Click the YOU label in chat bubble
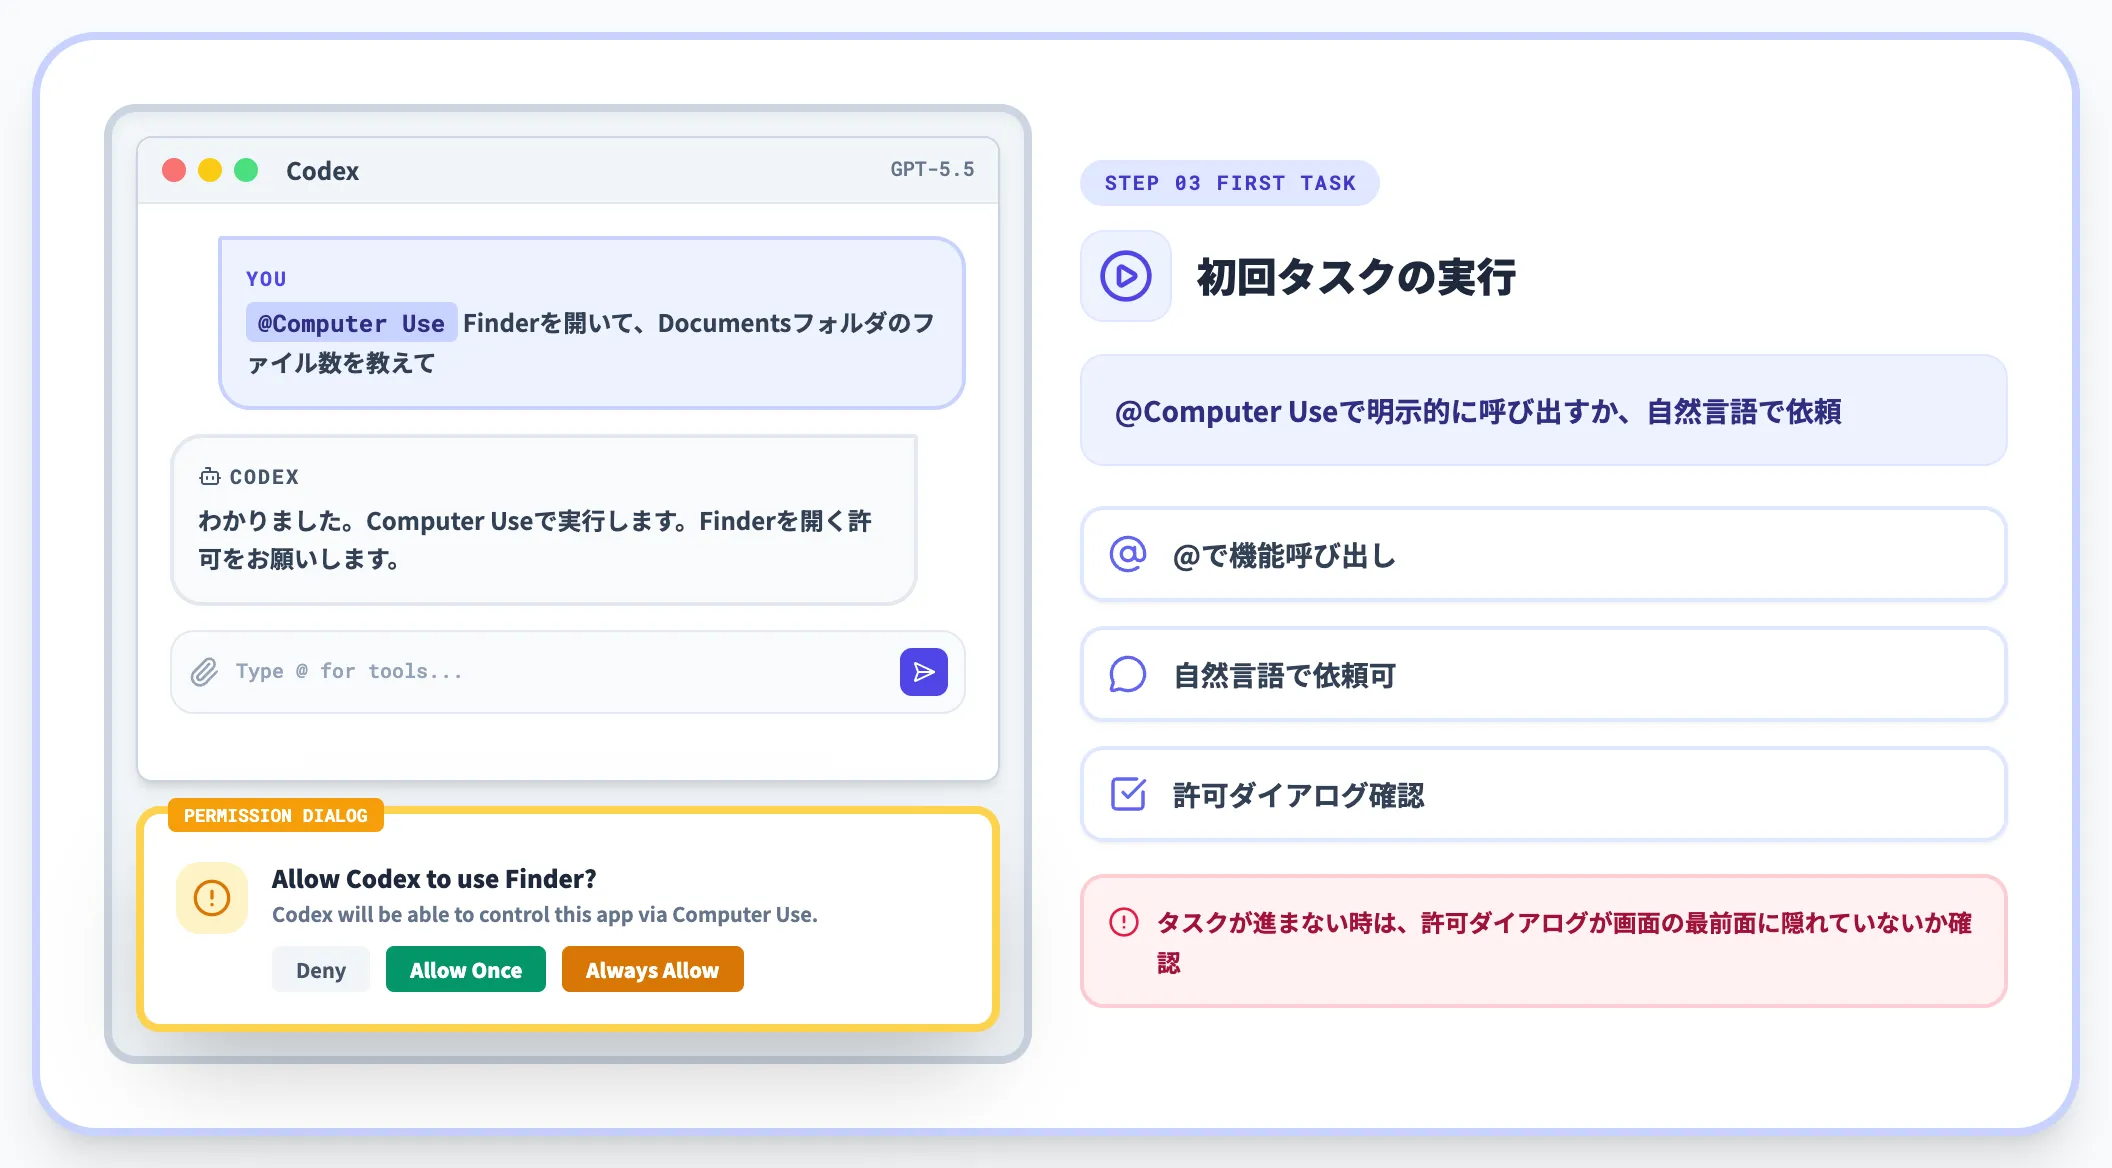Image resolution: width=2112 pixels, height=1168 pixels. point(266,279)
